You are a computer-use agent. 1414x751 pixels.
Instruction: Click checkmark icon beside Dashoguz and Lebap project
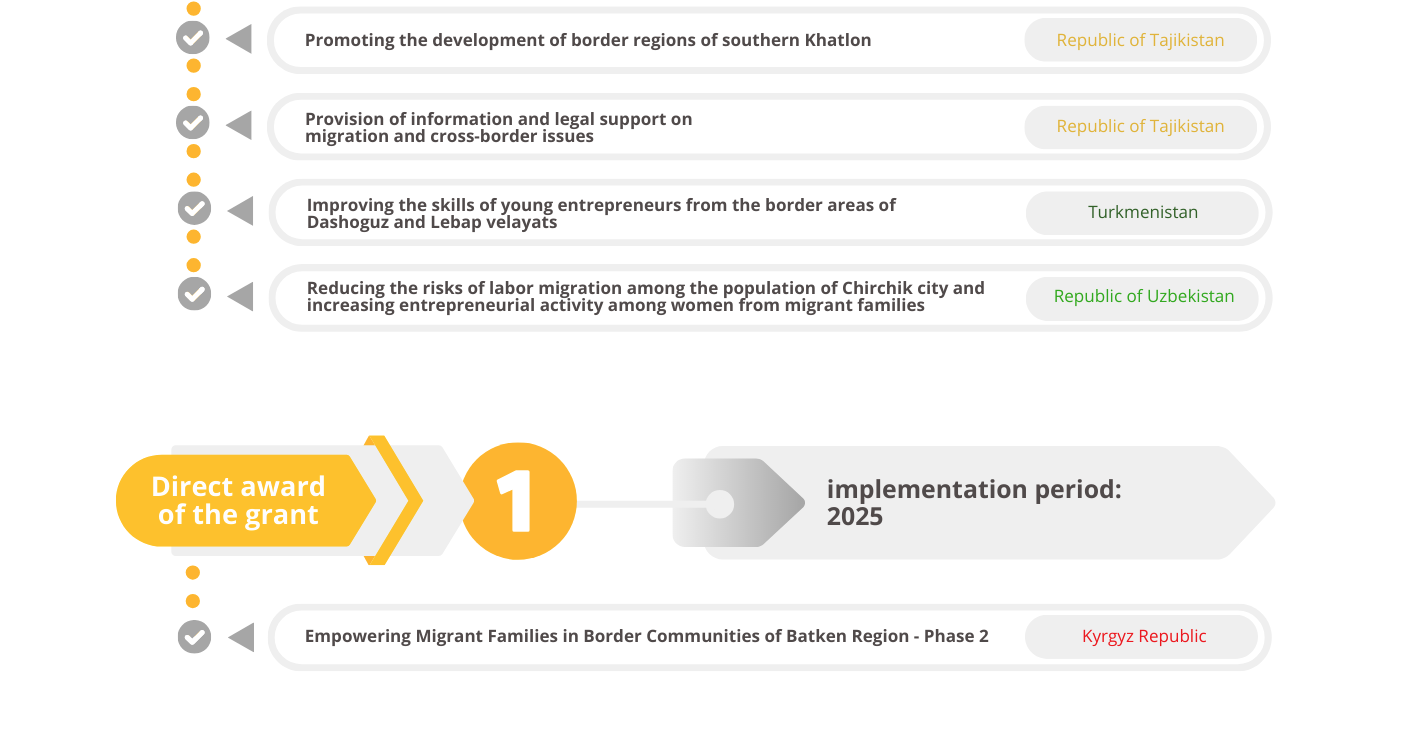[x=194, y=208]
